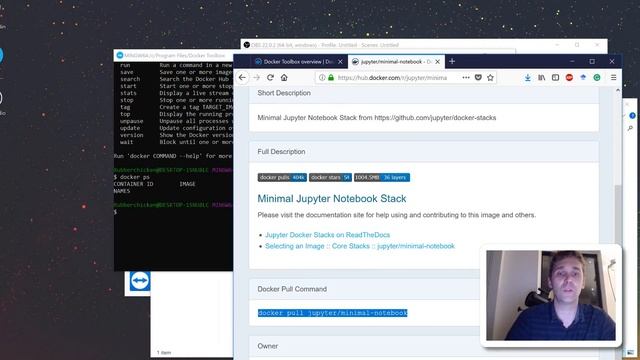Select the jupyter/minimal-notebook tab
The height and width of the screenshot is (360, 640).
(396, 62)
